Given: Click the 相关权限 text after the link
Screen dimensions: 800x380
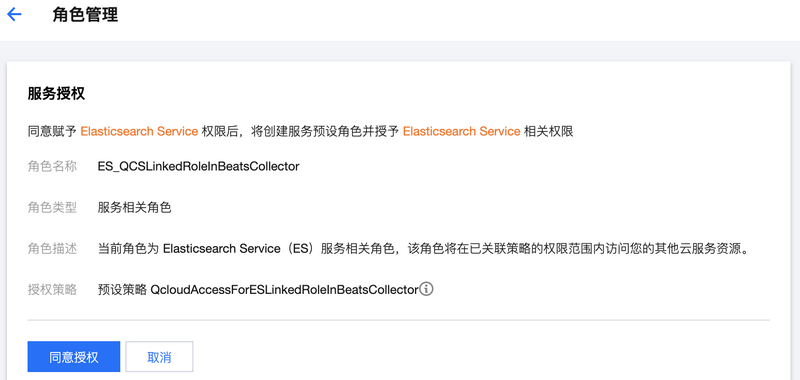Looking at the screenshot, I should [549, 132].
